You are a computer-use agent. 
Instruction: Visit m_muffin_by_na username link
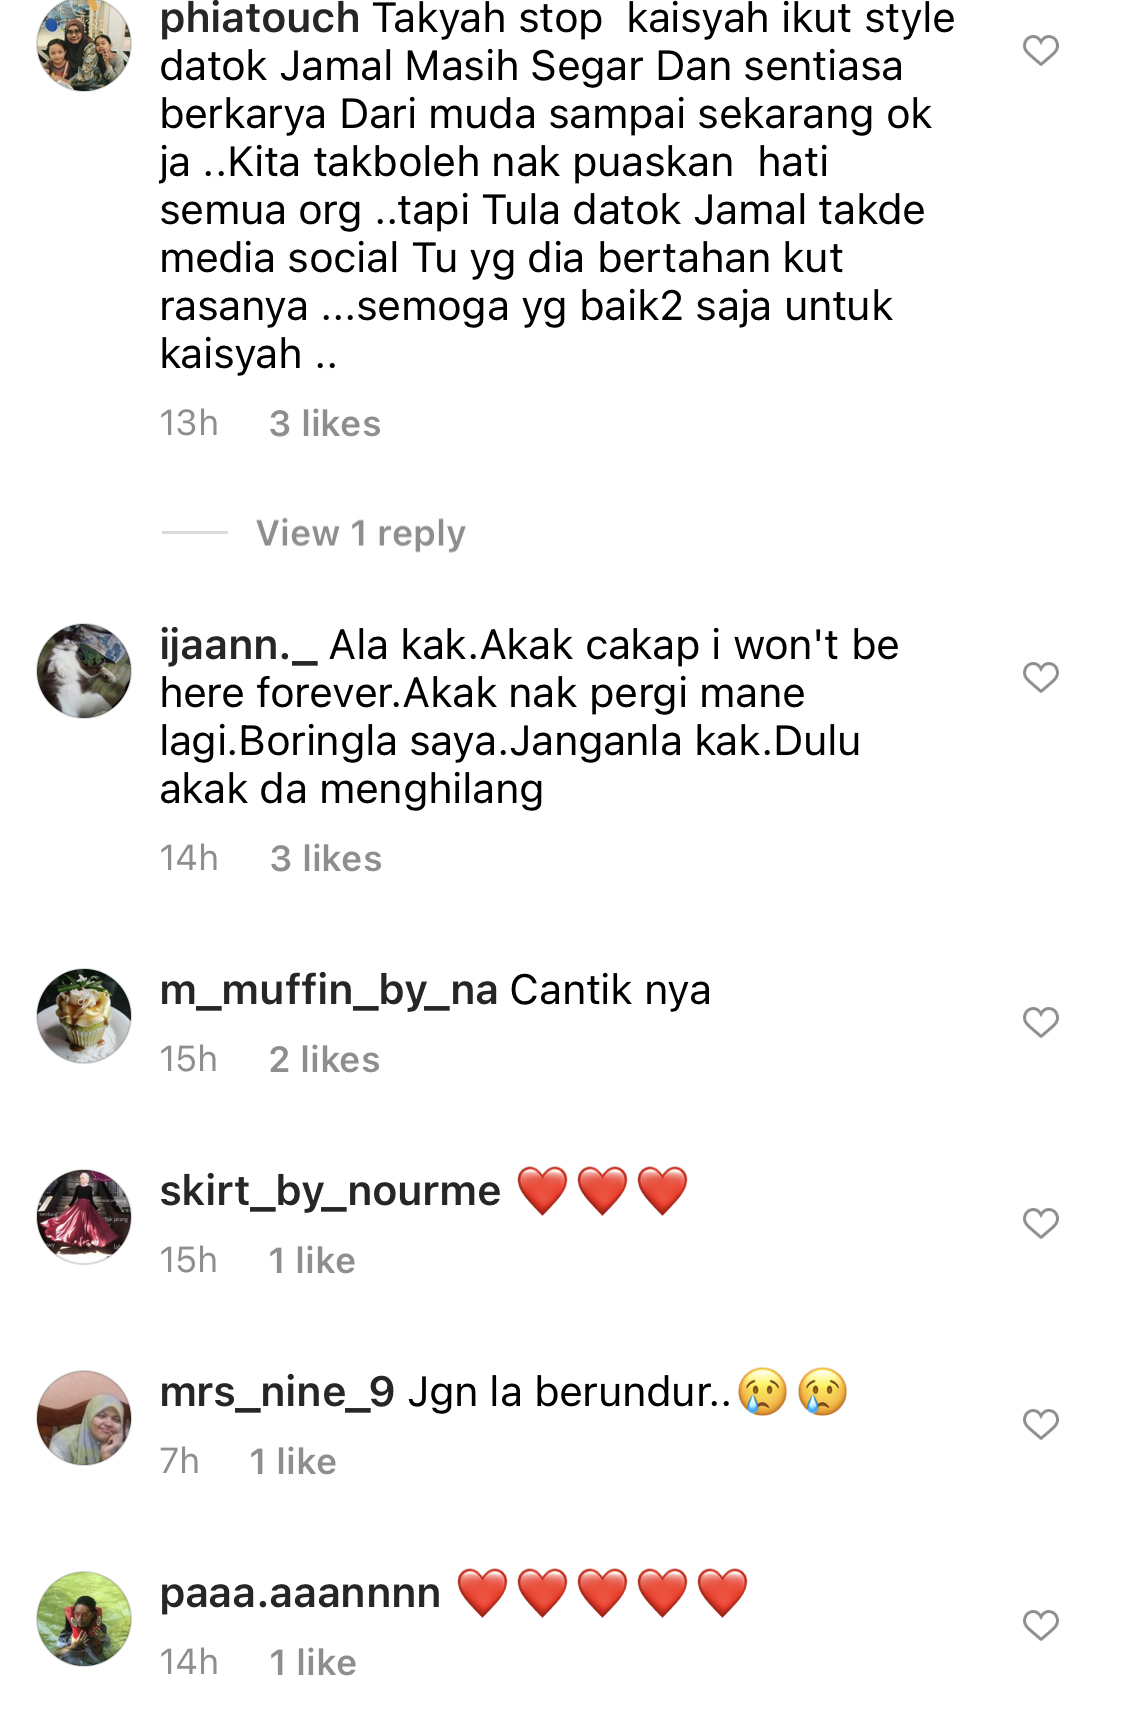click(x=329, y=990)
